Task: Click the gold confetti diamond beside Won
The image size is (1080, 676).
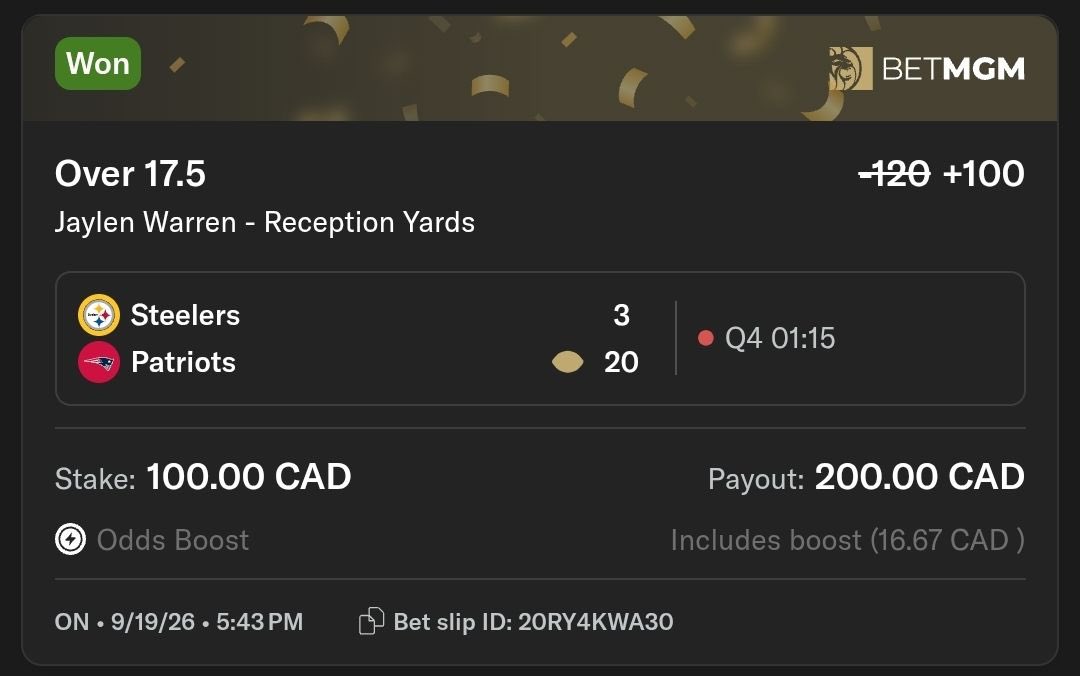Action: [x=177, y=65]
